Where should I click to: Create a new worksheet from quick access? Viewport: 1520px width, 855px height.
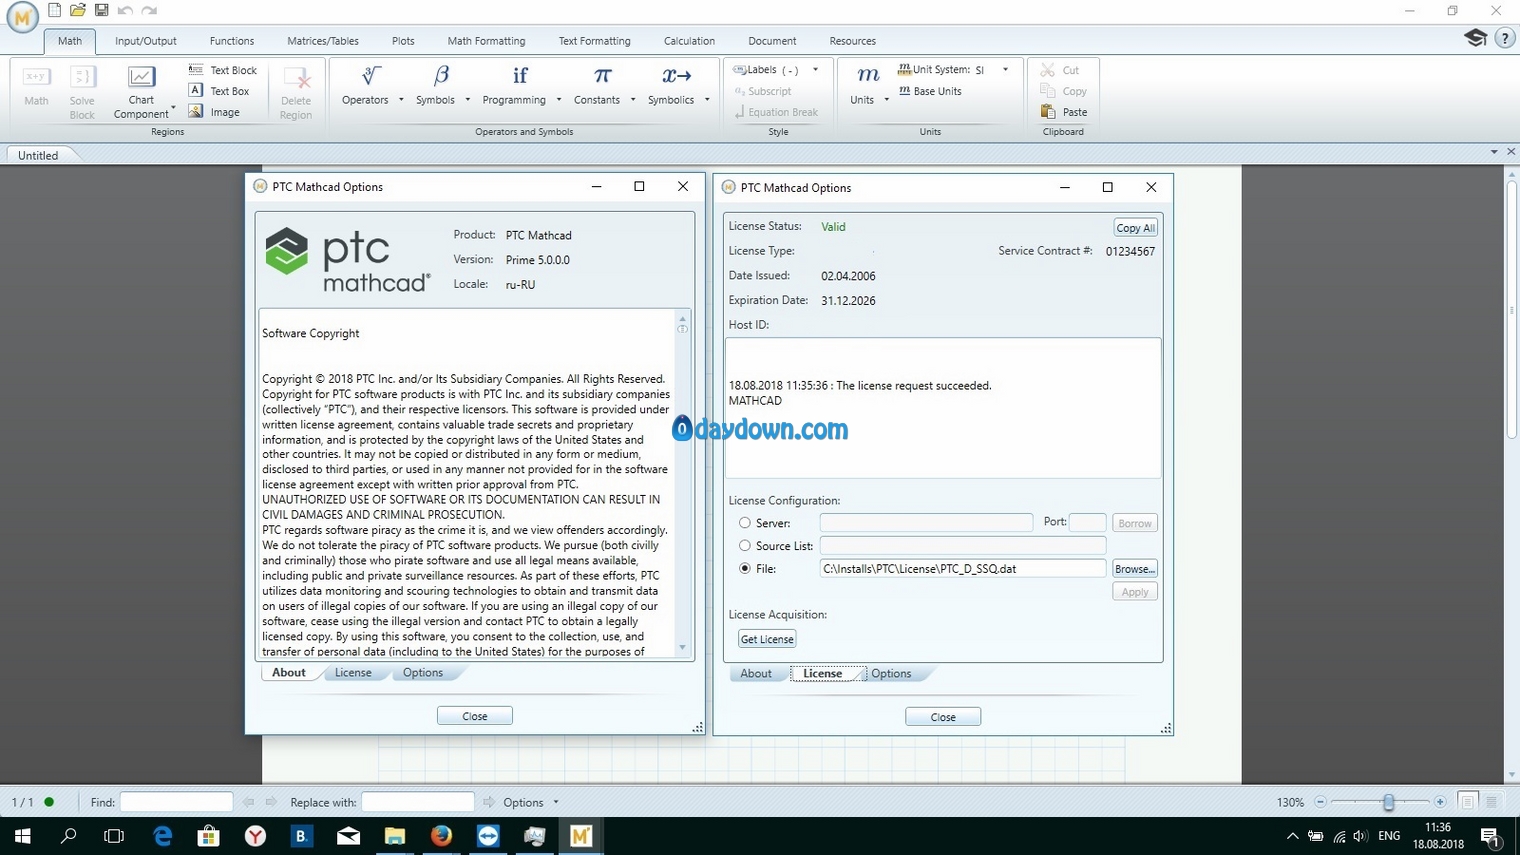click(x=55, y=10)
